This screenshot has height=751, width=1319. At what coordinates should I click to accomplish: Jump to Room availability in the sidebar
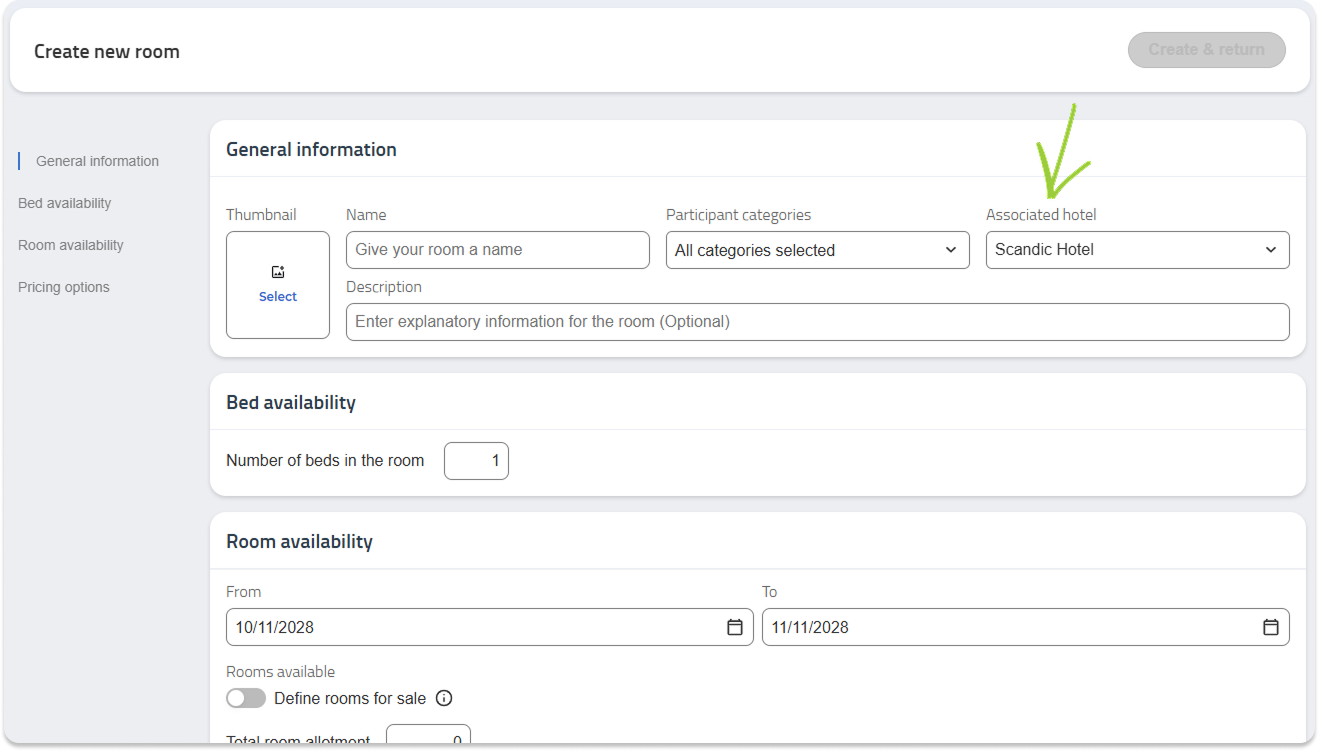pos(71,245)
